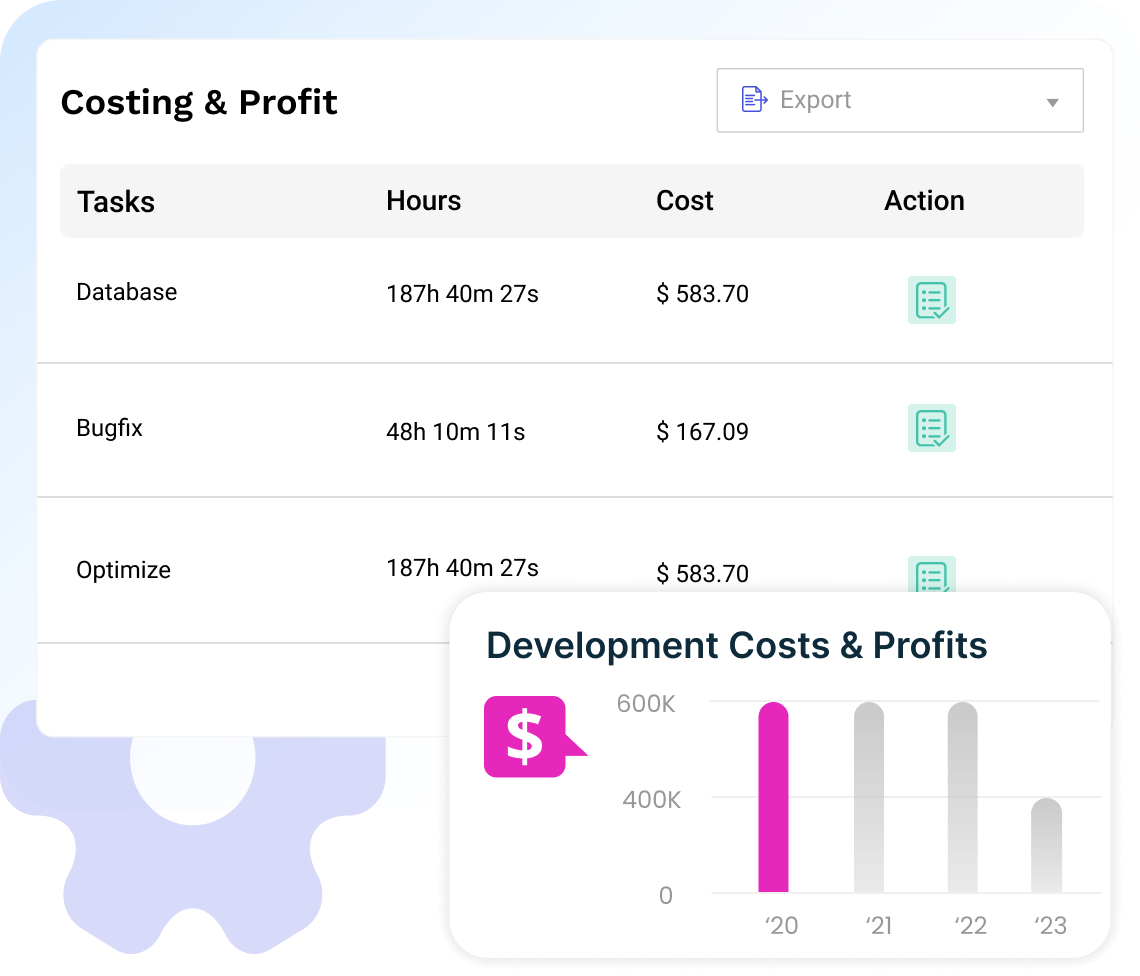The image size is (1140, 976).
Task: Click the Export dropdown control
Action: (899, 100)
